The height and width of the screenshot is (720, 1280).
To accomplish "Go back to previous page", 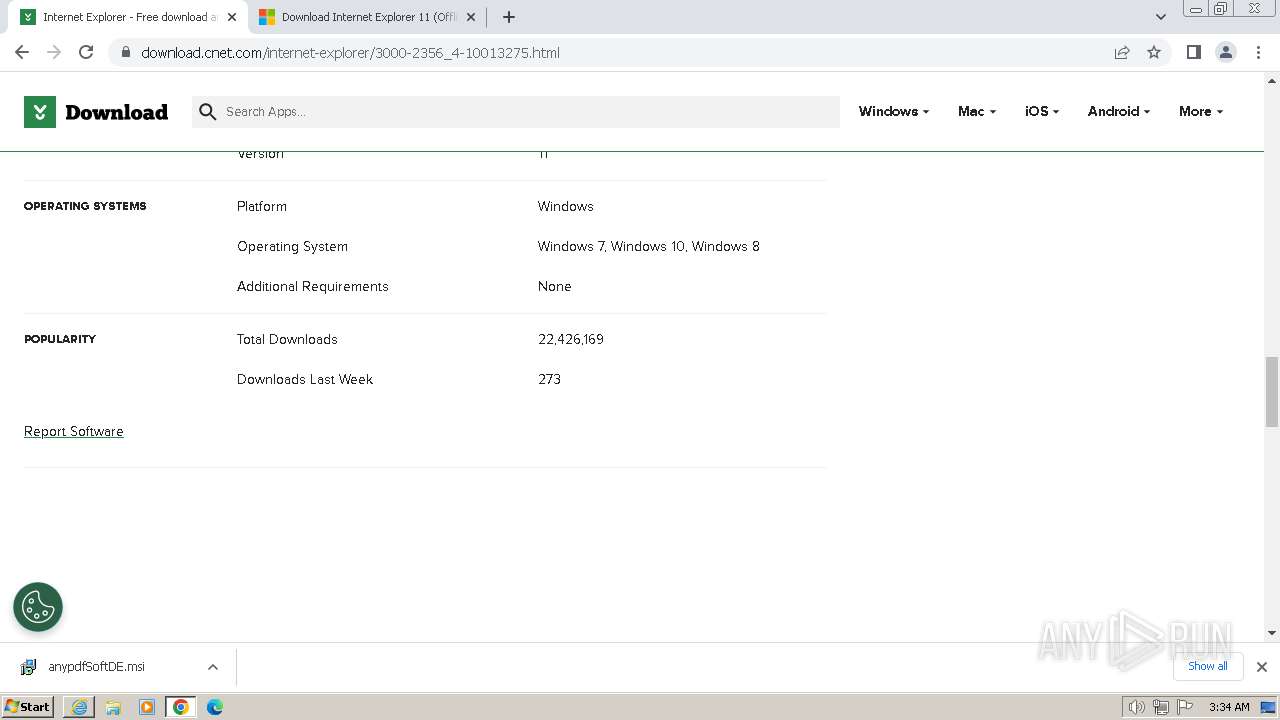I will click(x=22, y=52).
